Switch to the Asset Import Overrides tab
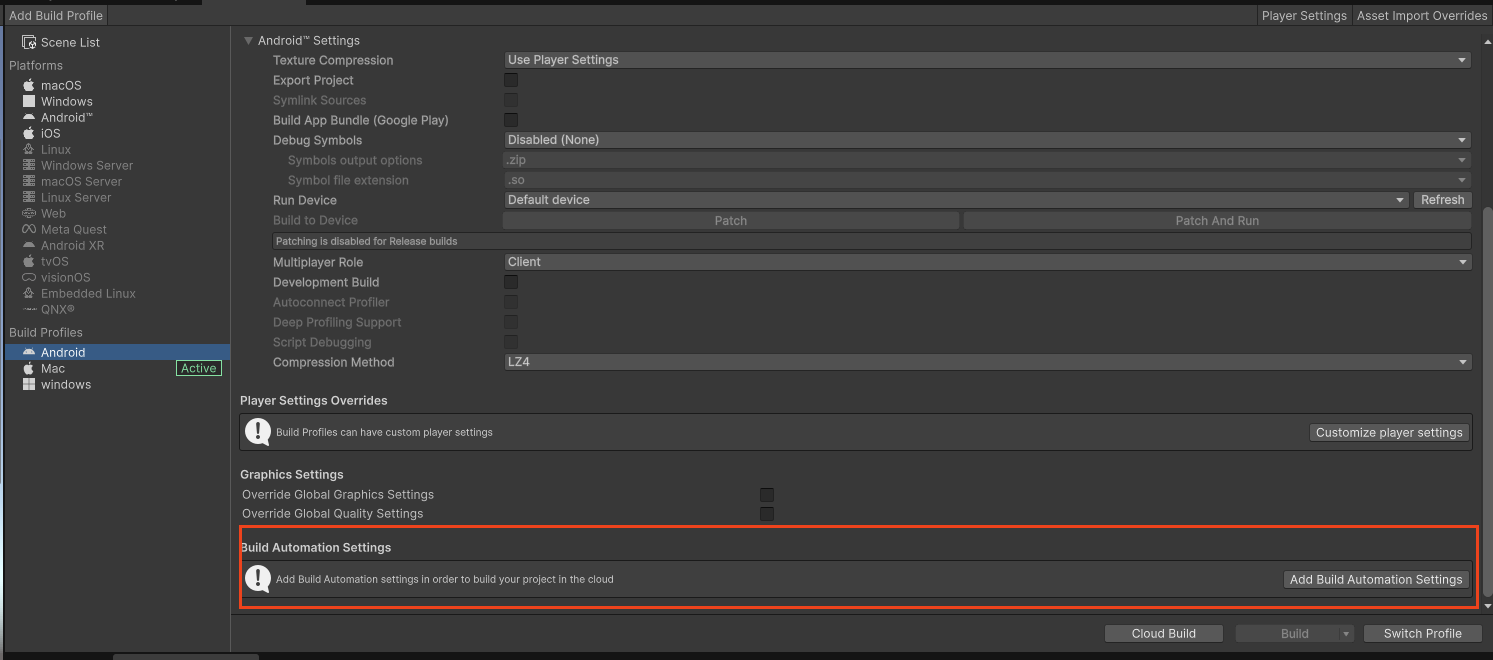 click(x=1422, y=15)
